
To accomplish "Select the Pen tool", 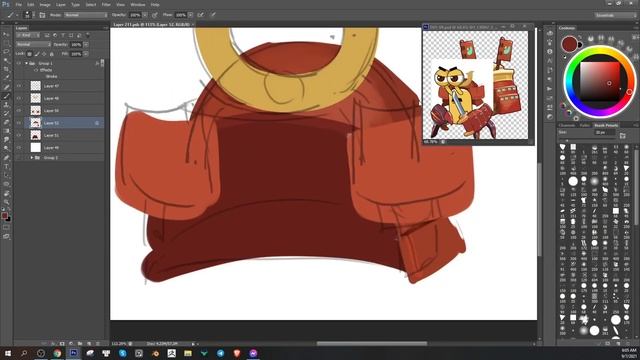I will coord(6,158).
